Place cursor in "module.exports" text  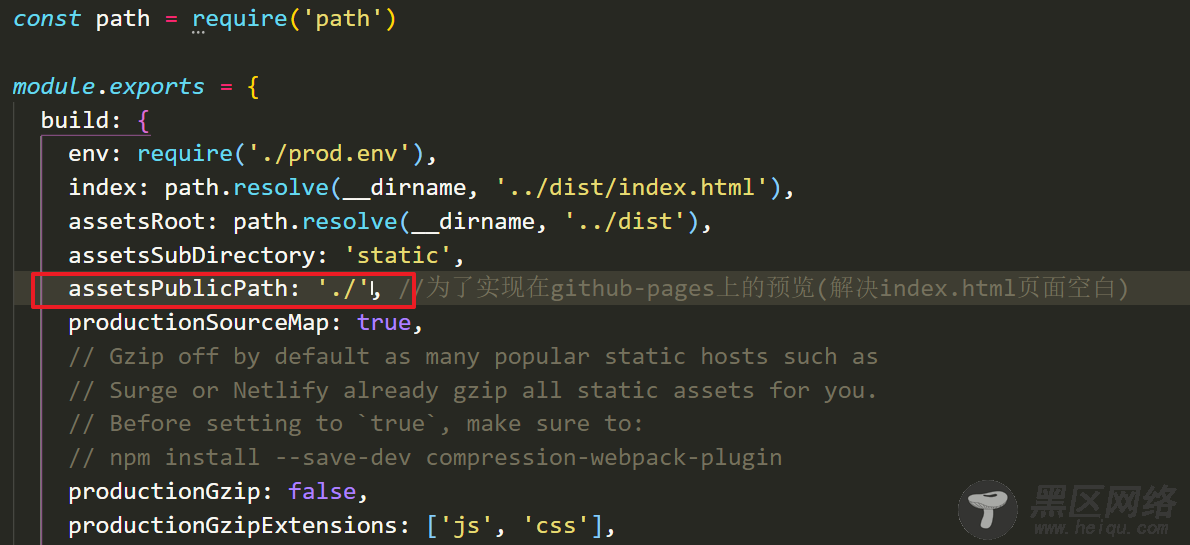(x=109, y=87)
